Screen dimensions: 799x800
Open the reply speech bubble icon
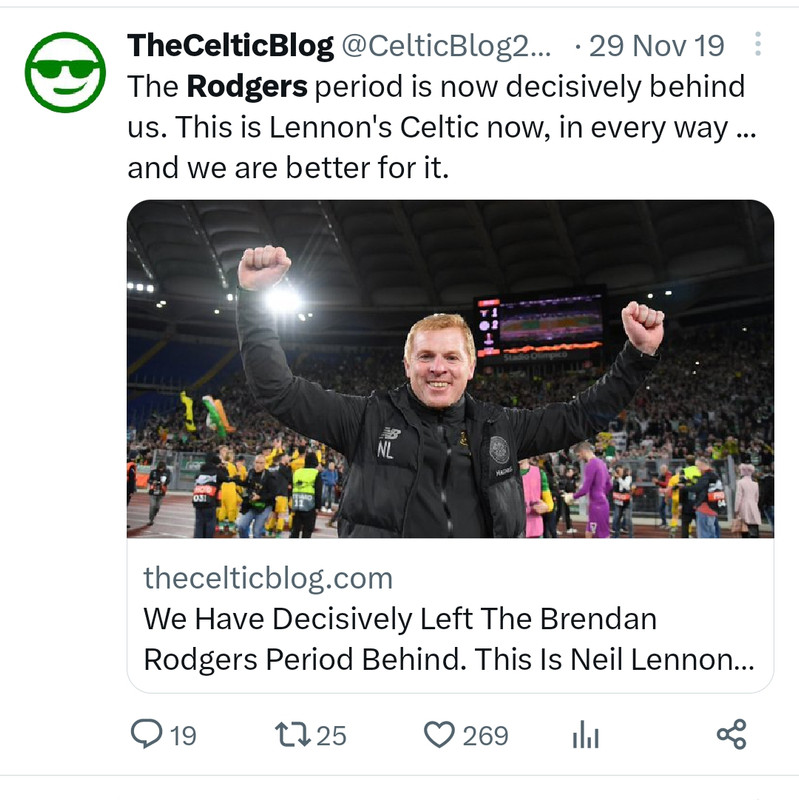coord(146,734)
